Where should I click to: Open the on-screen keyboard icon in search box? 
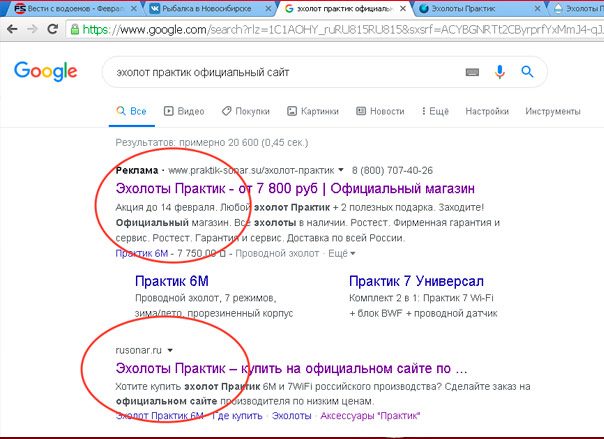[x=472, y=72]
